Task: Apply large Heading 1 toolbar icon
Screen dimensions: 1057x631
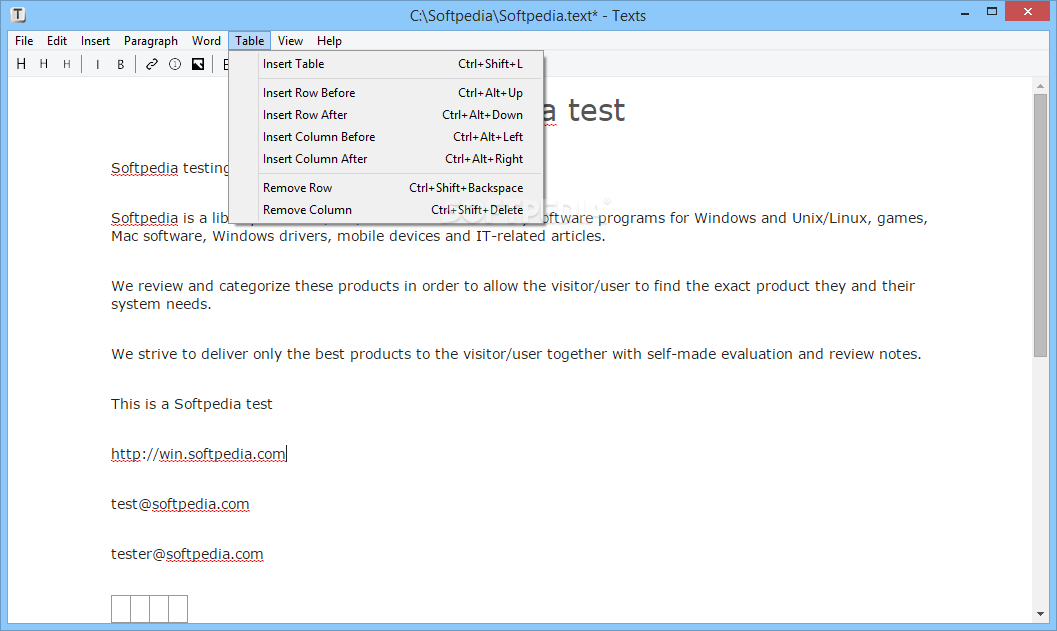Action: coord(22,64)
